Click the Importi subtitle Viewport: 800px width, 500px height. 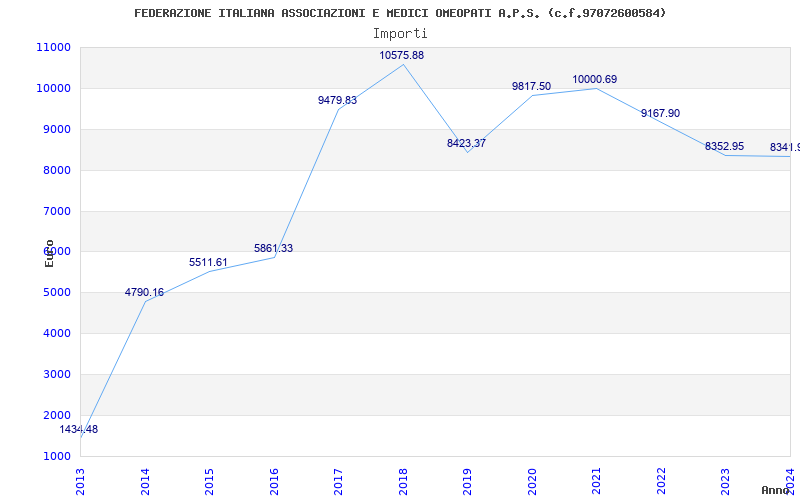point(400,34)
